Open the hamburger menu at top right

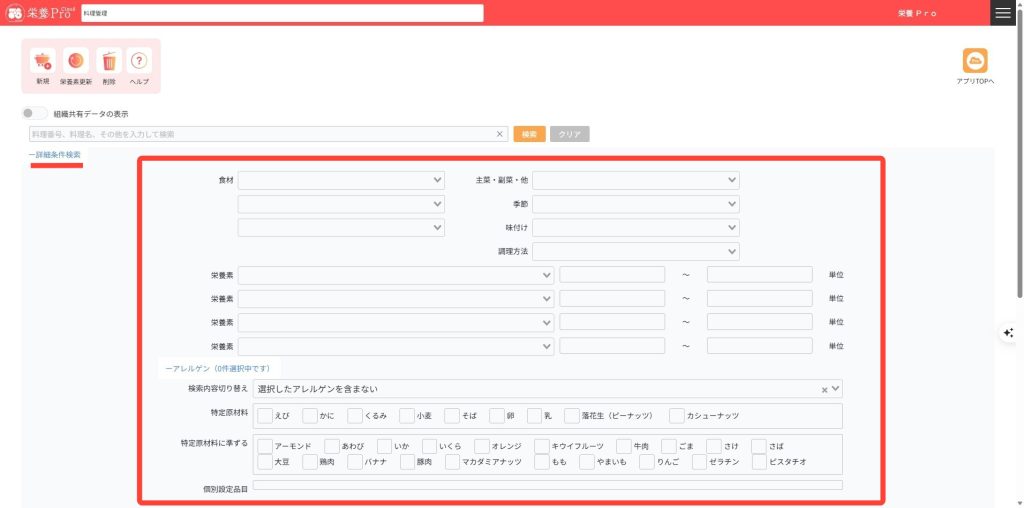(x=1003, y=13)
